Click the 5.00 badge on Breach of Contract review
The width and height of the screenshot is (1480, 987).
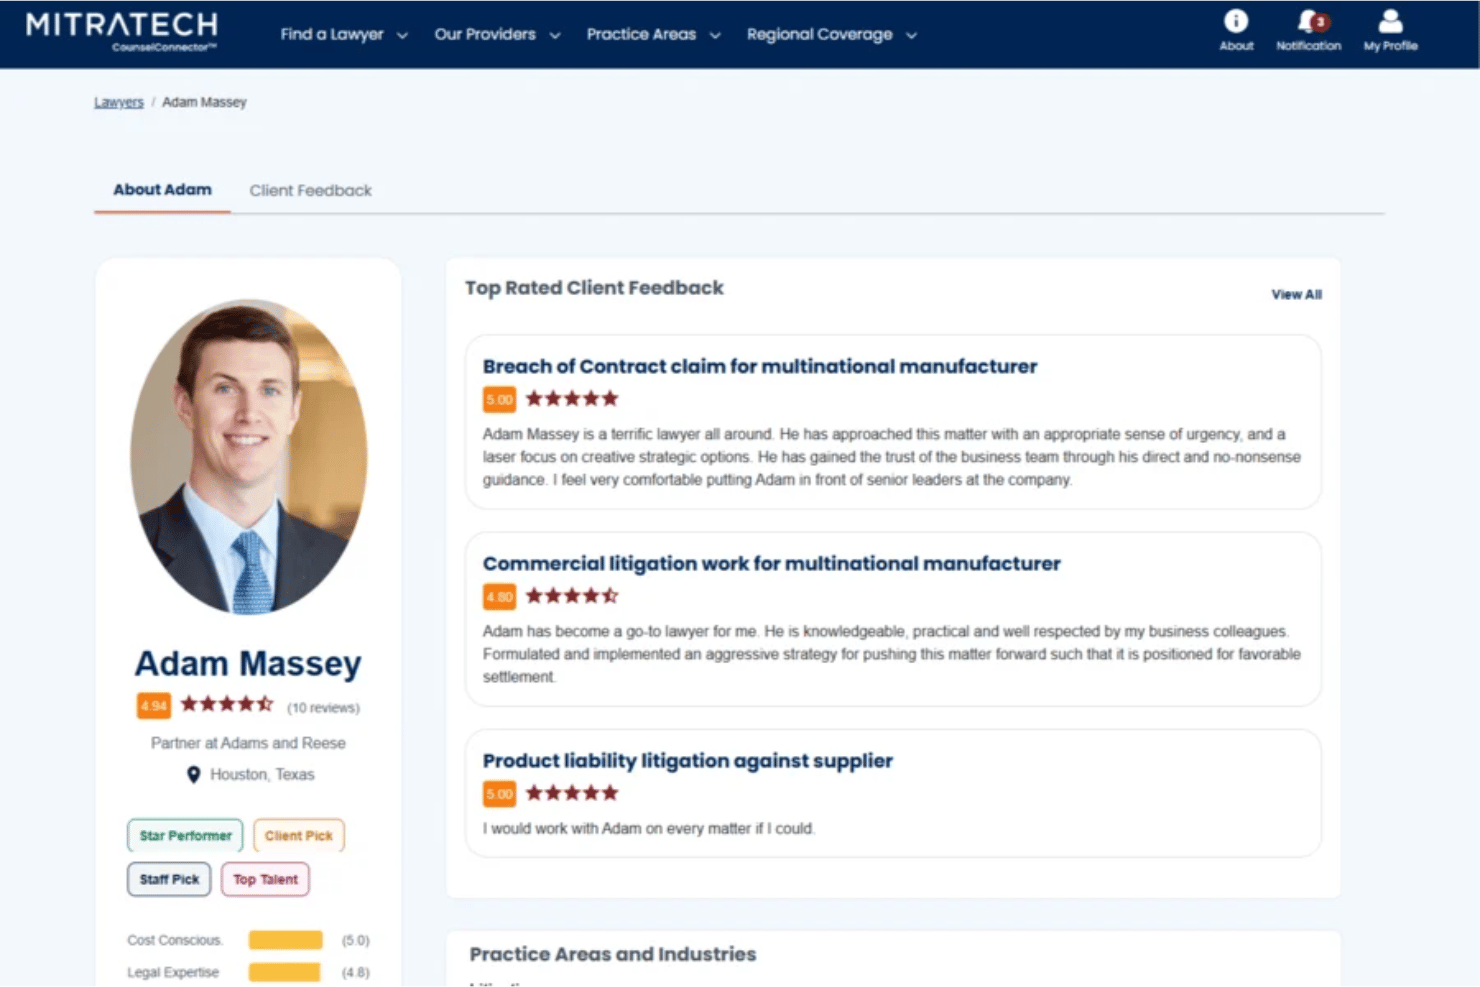(x=499, y=399)
